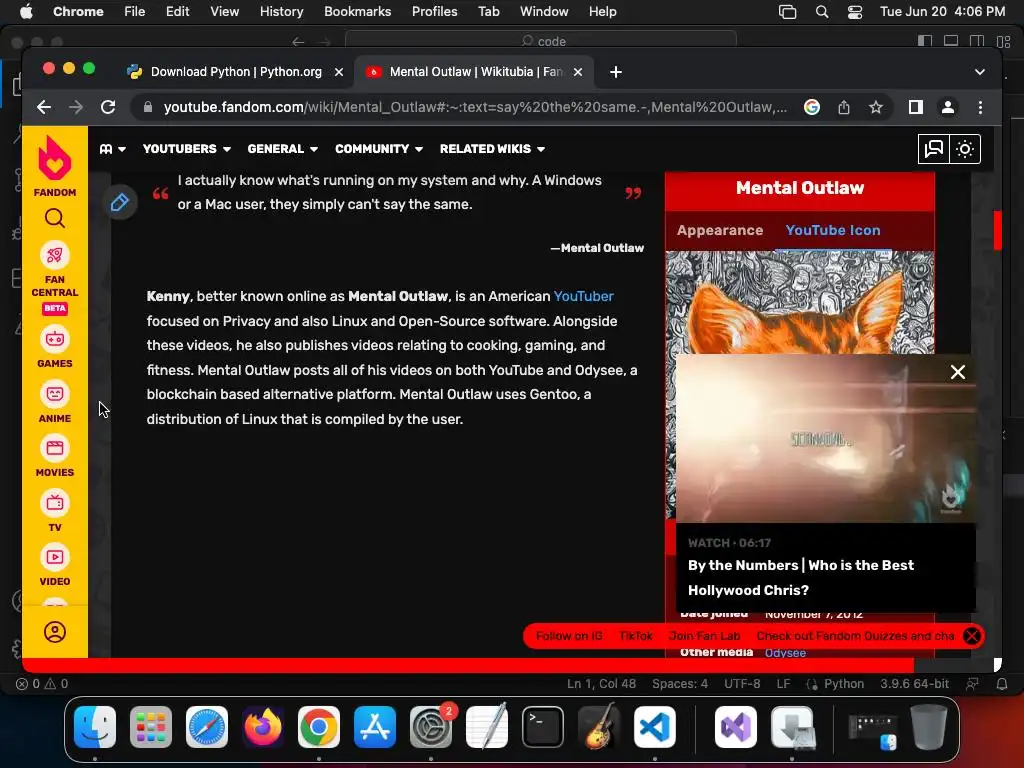Image resolution: width=1024 pixels, height=768 pixels.
Task: Click the Google icon in address bar
Action: 812,107
